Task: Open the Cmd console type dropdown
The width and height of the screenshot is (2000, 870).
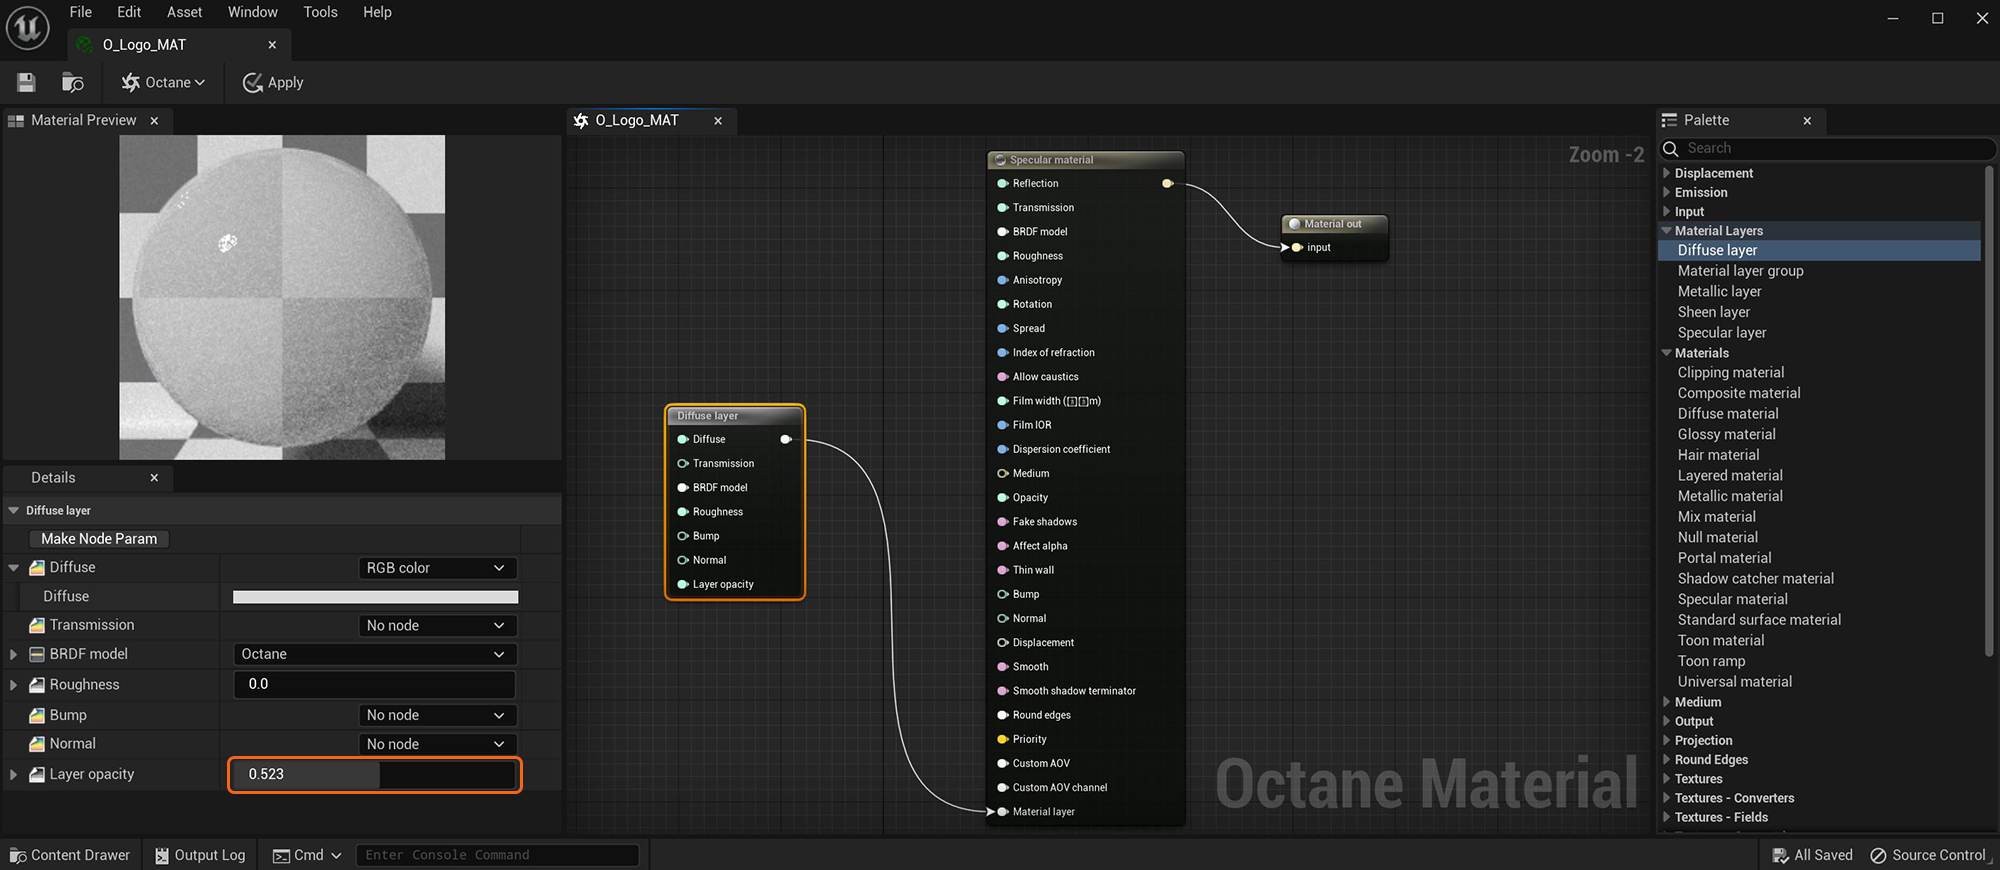Action: click(307, 855)
